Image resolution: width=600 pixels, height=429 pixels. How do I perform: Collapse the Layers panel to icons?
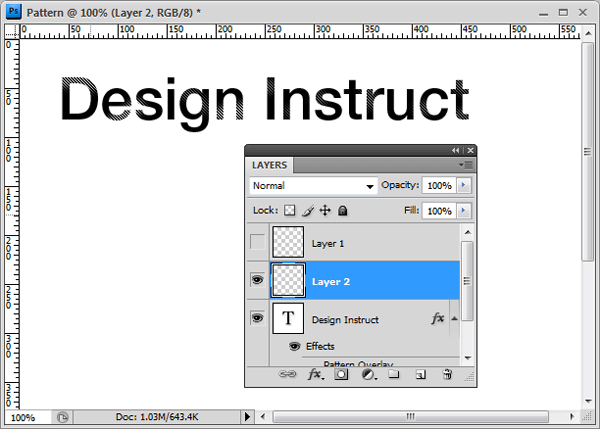pyautogui.click(x=455, y=150)
